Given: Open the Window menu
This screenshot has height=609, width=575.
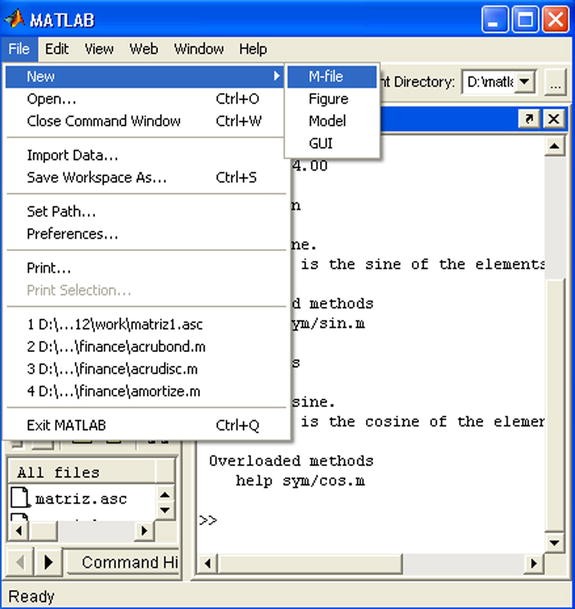Looking at the screenshot, I should pyautogui.click(x=199, y=49).
